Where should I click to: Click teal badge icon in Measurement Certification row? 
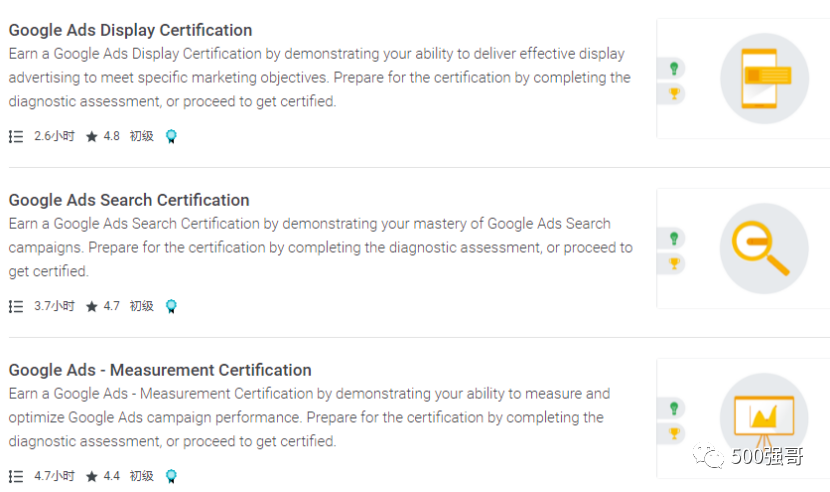(x=171, y=477)
